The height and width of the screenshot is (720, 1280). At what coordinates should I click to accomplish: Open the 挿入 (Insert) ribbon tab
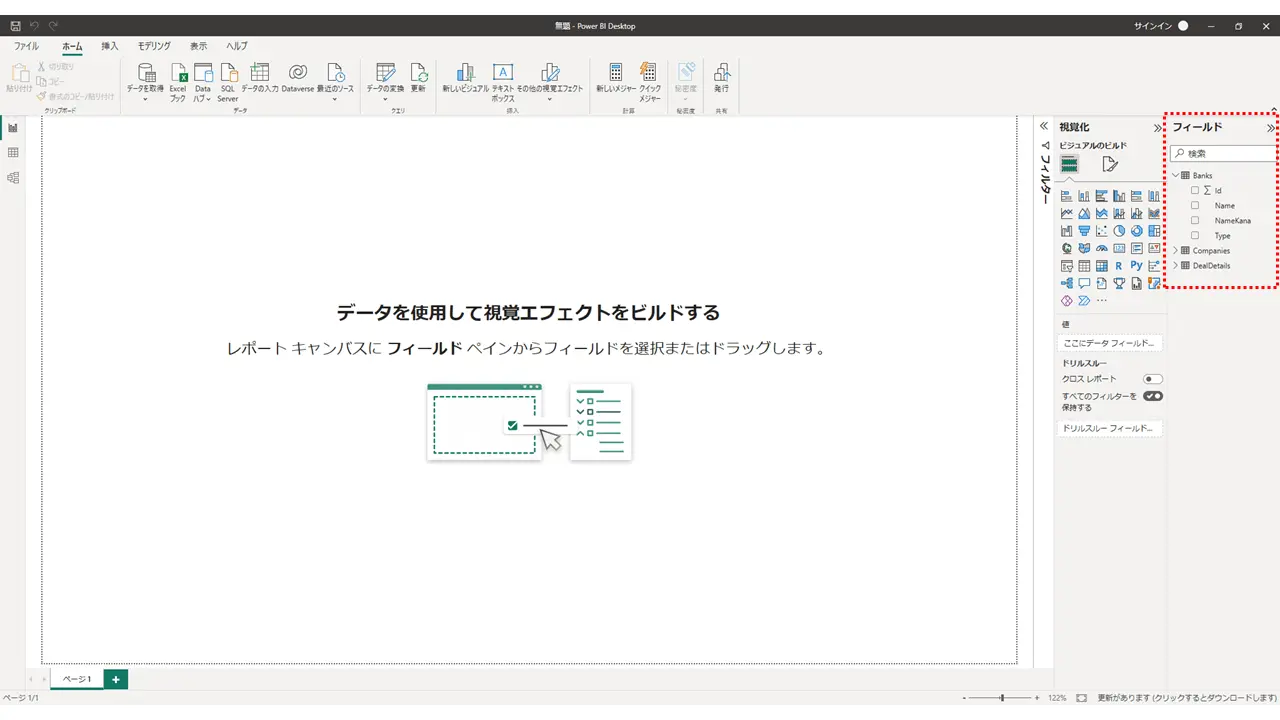click(110, 46)
